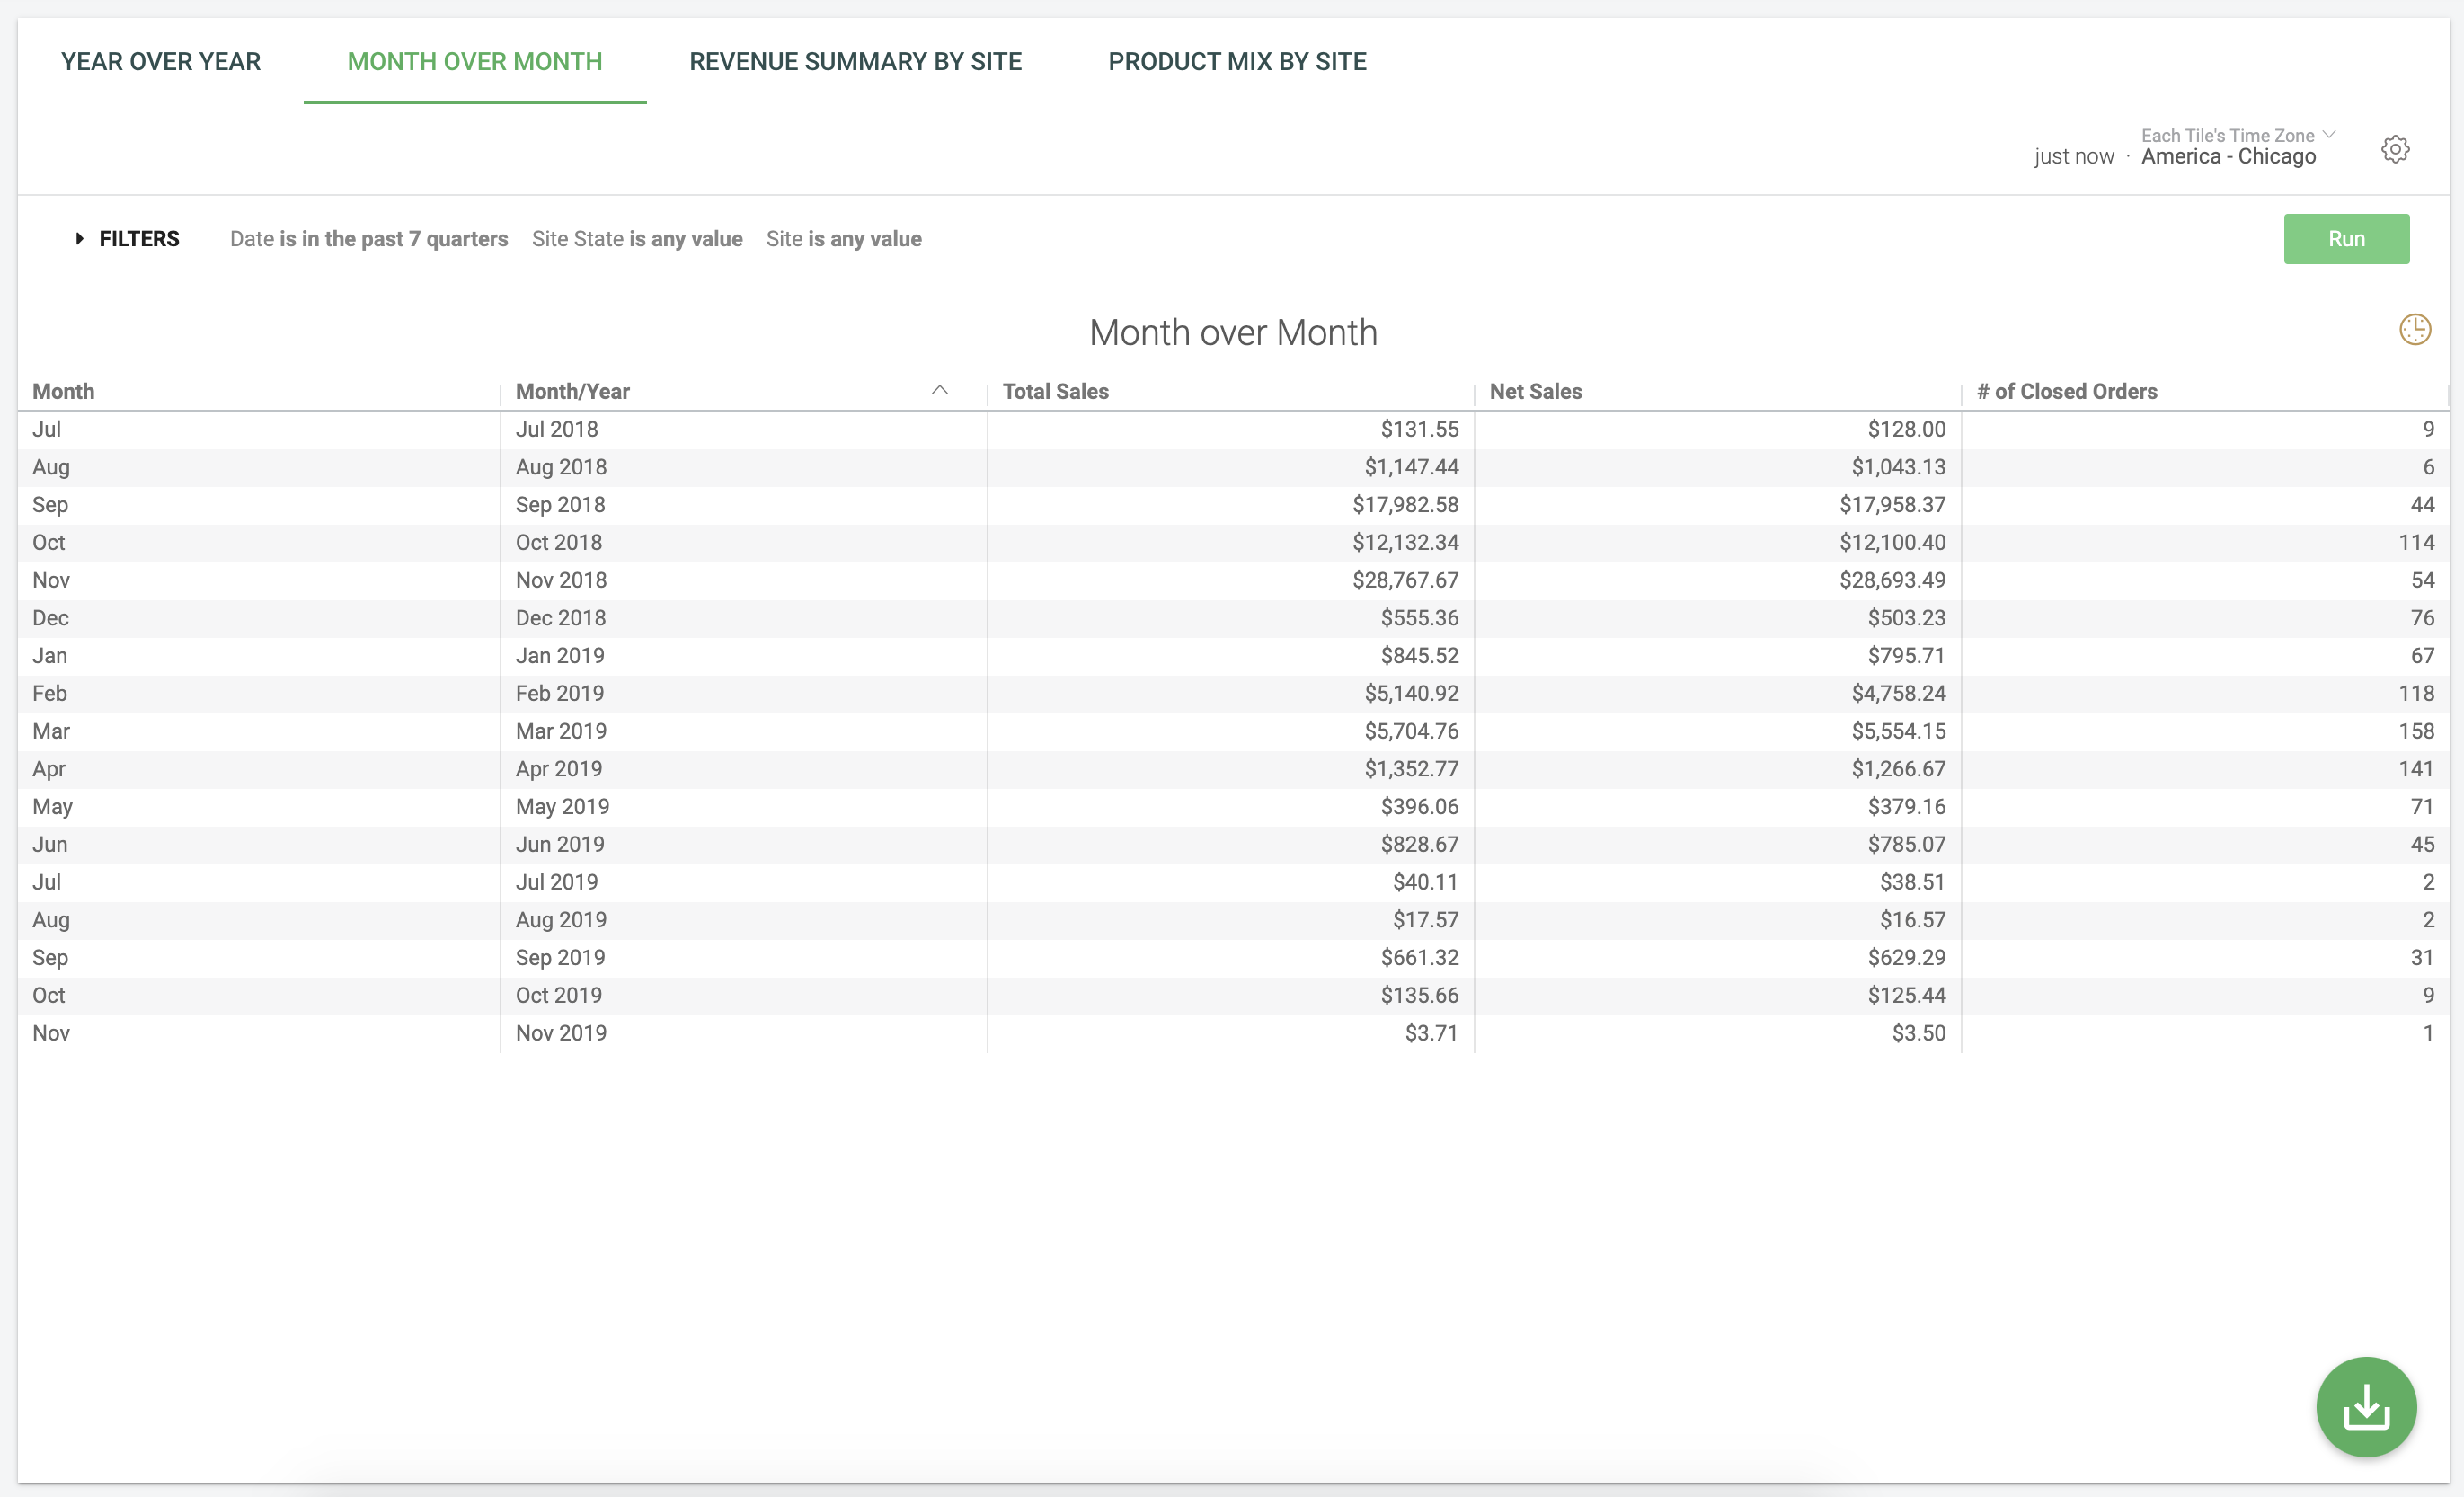Click the $125.44 net sales value
The image size is (2464, 1497).
tap(1906, 996)
